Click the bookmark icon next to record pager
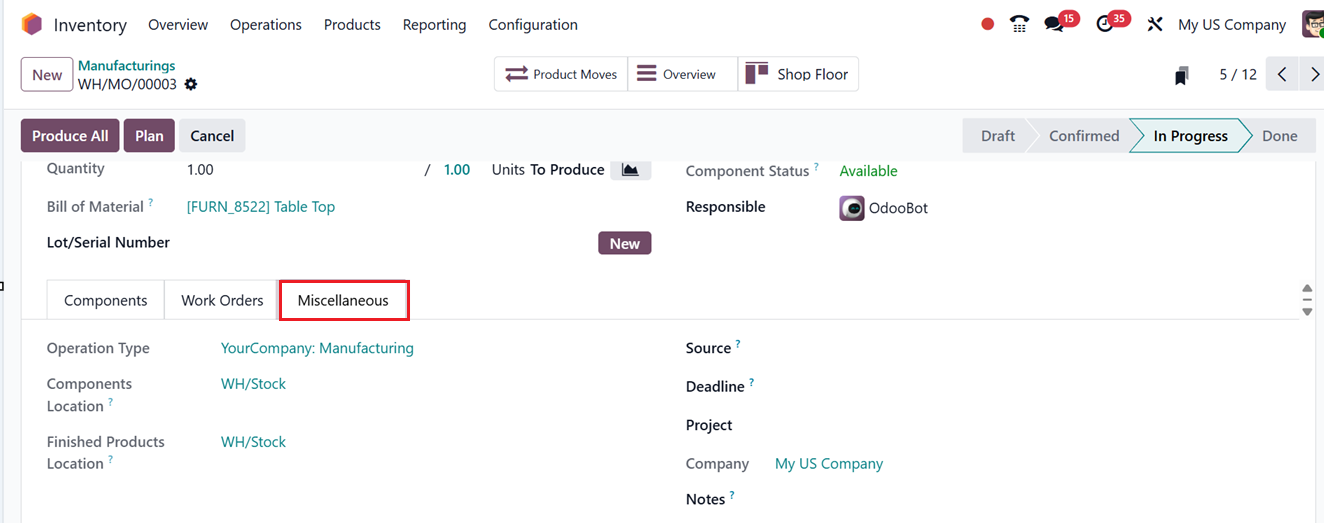 tap(1182, 75)
